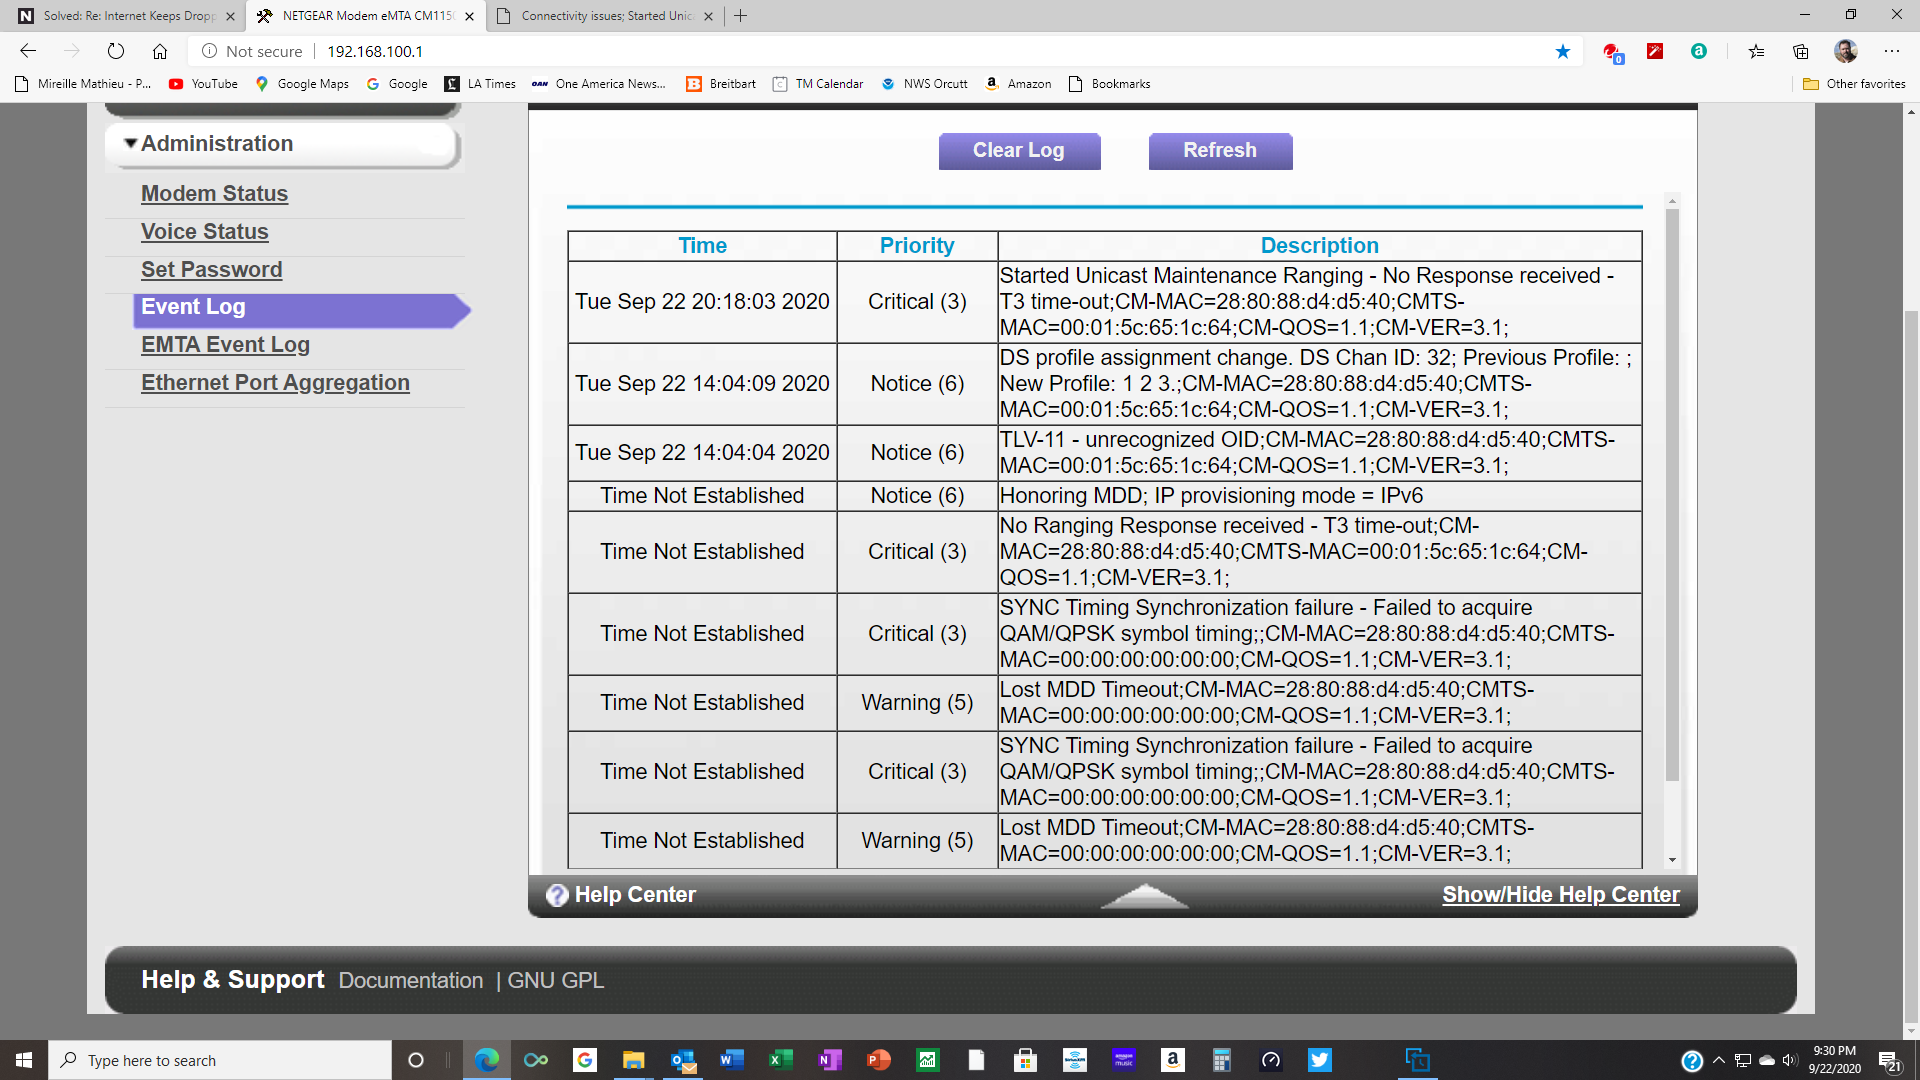Open the Other favorites folder
The width and height of the screenshot is (1920, 1080).
coord(1855,84)
